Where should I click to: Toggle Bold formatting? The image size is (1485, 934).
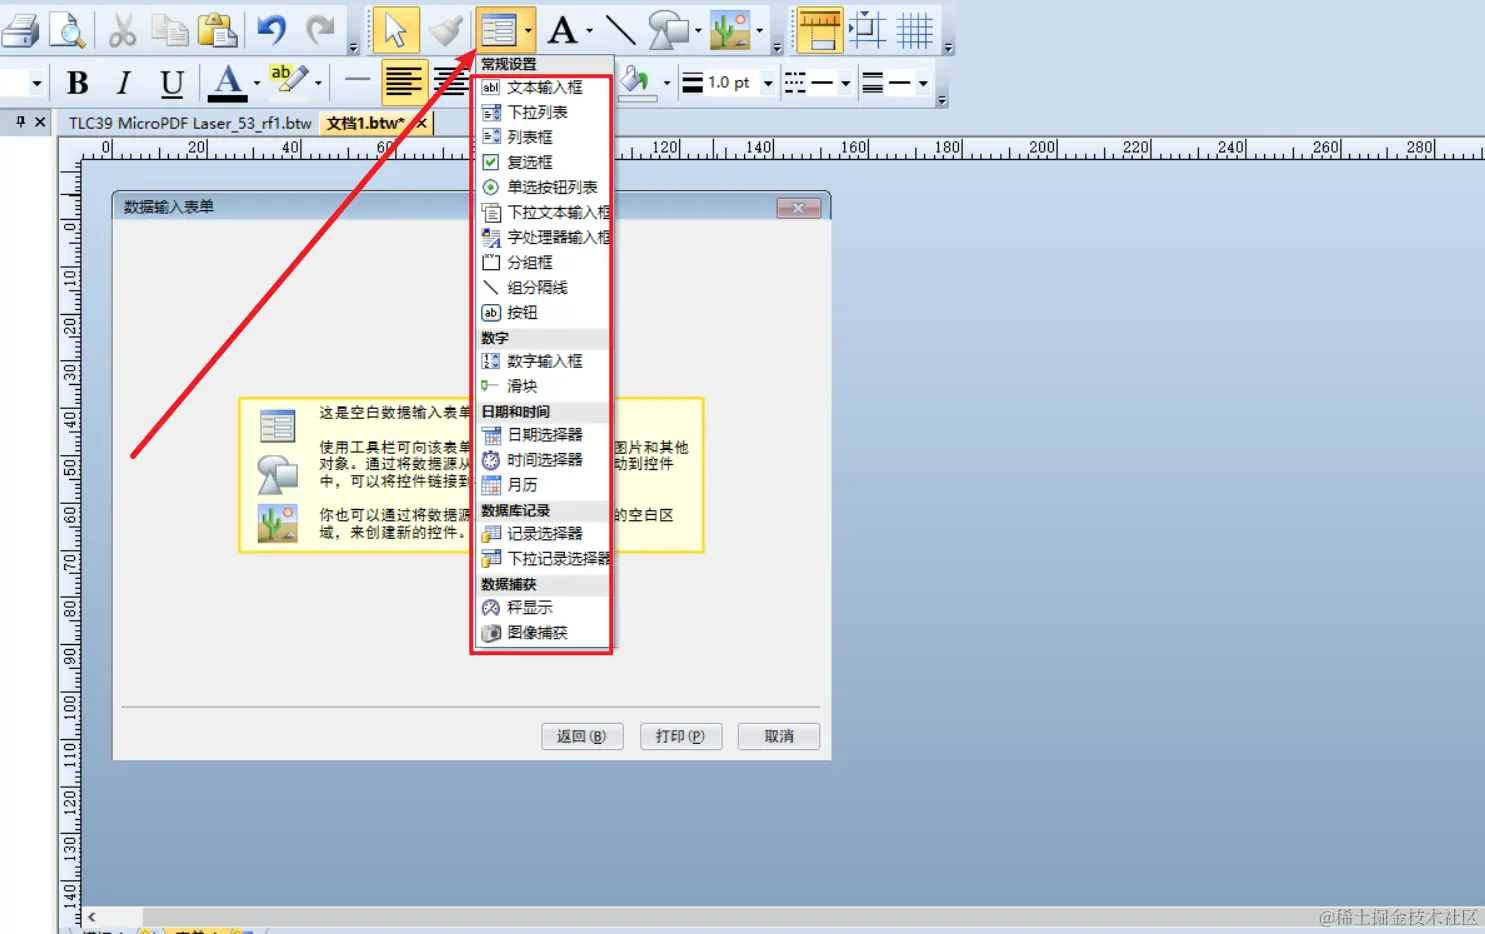pyautogui.click(x=77, y=83)
